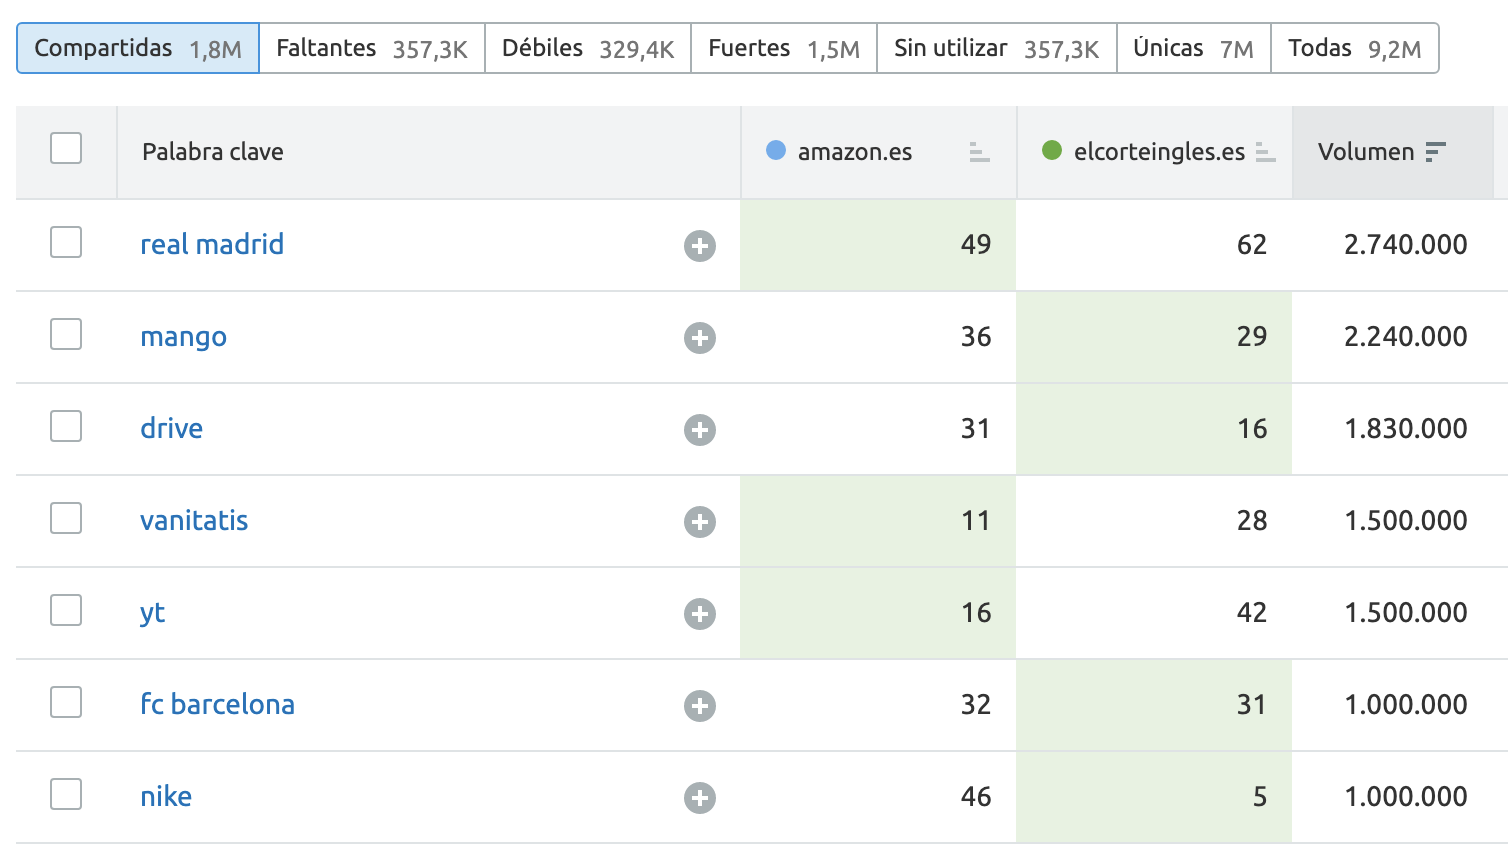The height and width of the screenshot is (844, 1508).
Task: Click amazon.es position 32 for fc barcelona
Action: [976, 705]
